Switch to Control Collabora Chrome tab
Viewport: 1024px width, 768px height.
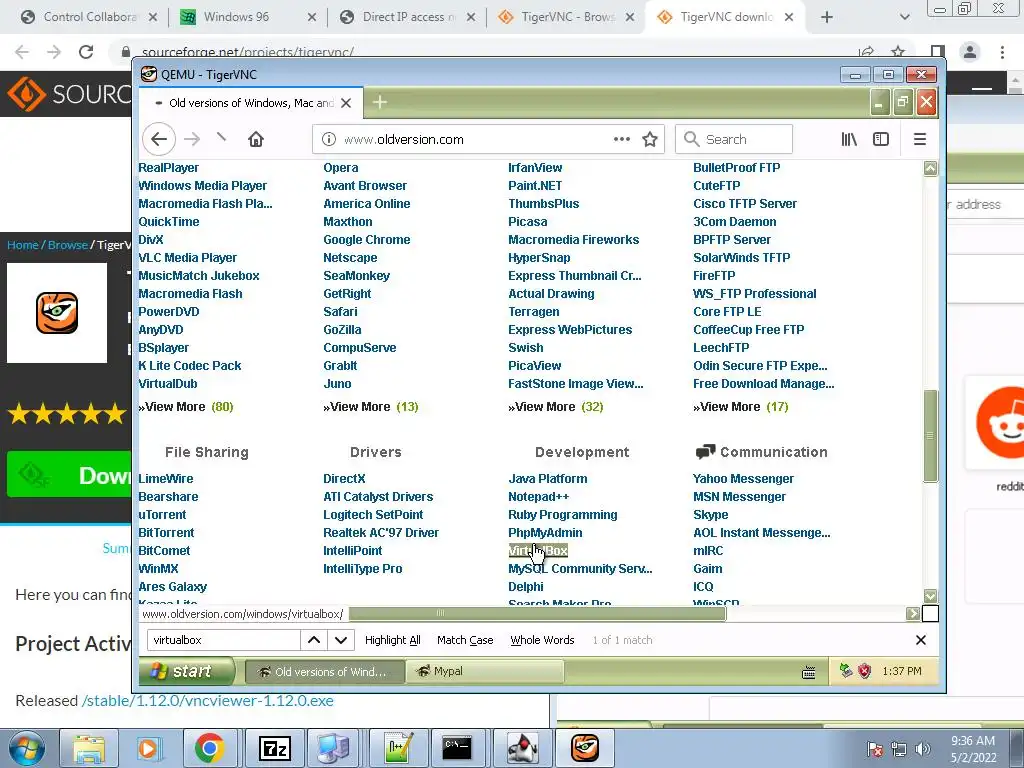(89, 17)
